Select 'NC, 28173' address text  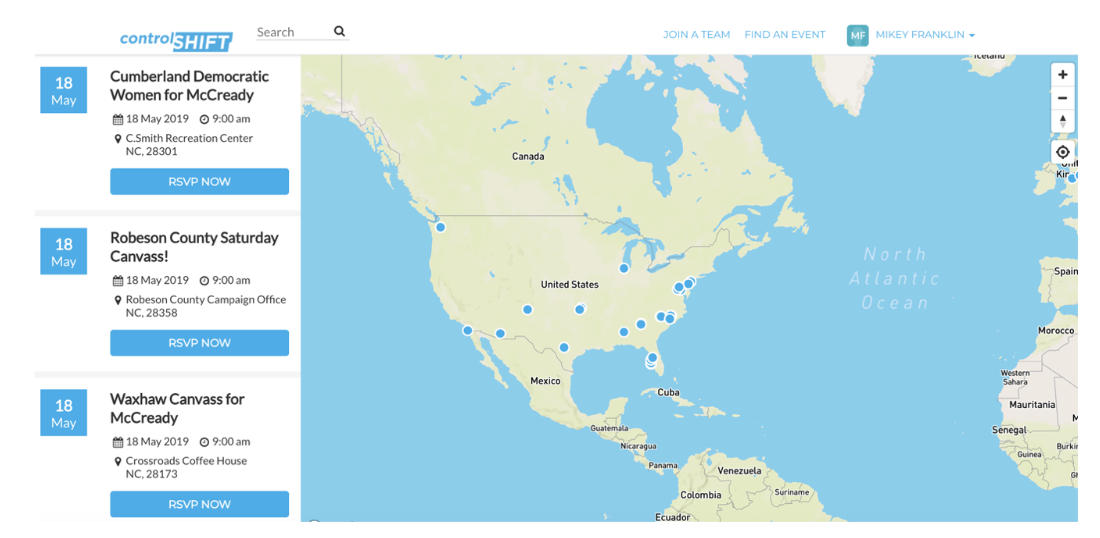[152, 474]
